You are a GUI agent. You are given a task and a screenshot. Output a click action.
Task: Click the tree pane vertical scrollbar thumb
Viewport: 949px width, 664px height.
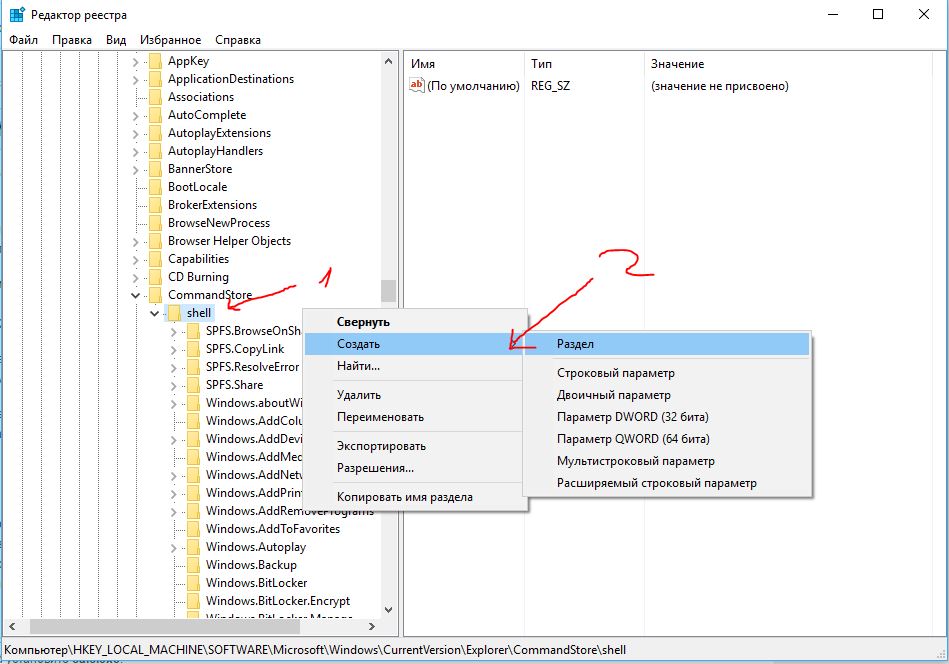pyautogui.click(x=388, y=290)
